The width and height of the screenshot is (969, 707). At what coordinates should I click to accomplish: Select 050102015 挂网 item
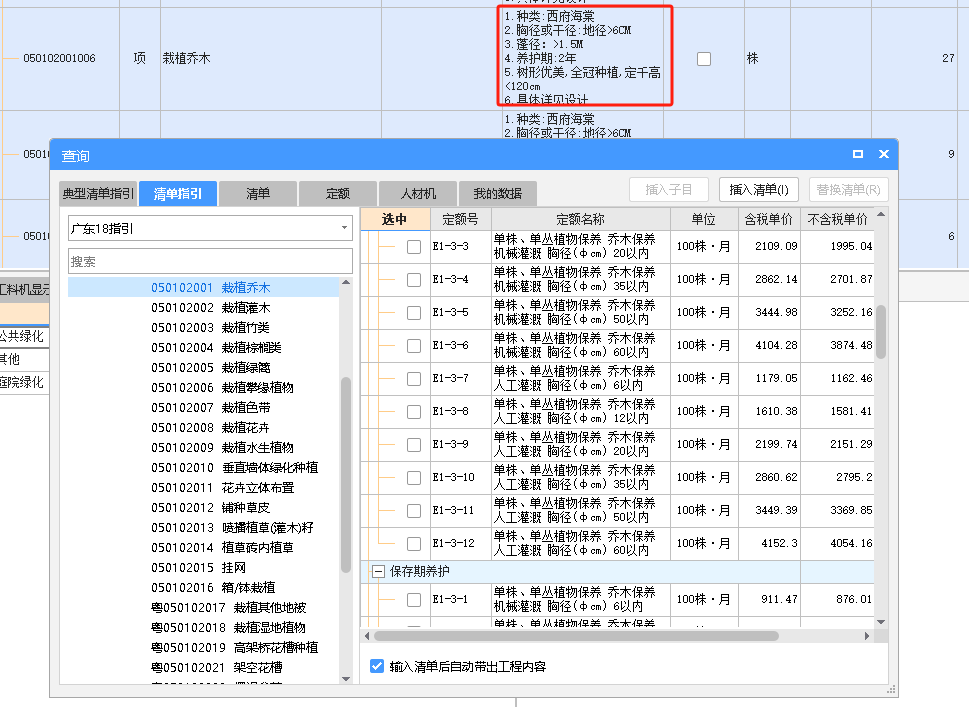point(198,567)
